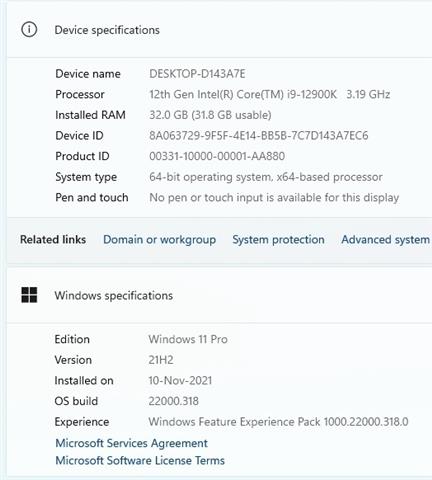Image resolution: width=432 pixels, height=480 pixels.
Task: Click the Device ID value text
Action: 259,136
